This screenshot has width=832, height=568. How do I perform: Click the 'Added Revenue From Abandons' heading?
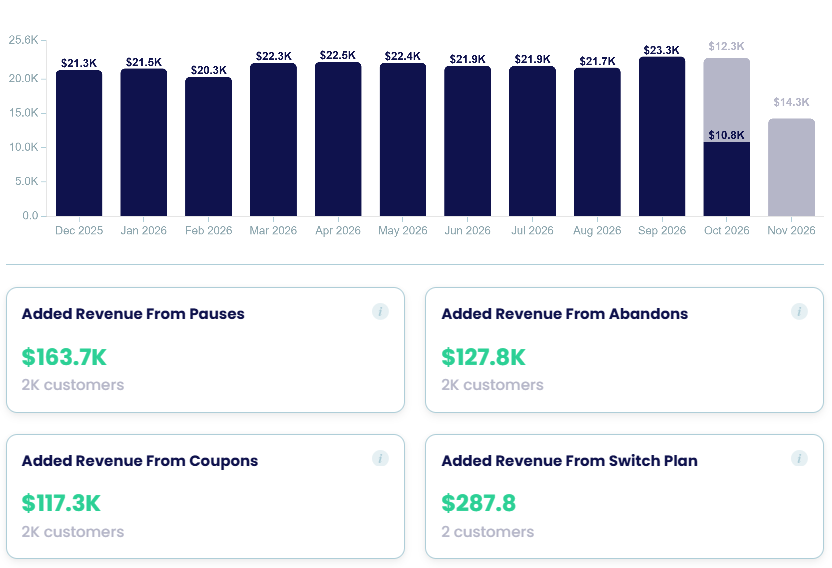click(x=565, y=314)
